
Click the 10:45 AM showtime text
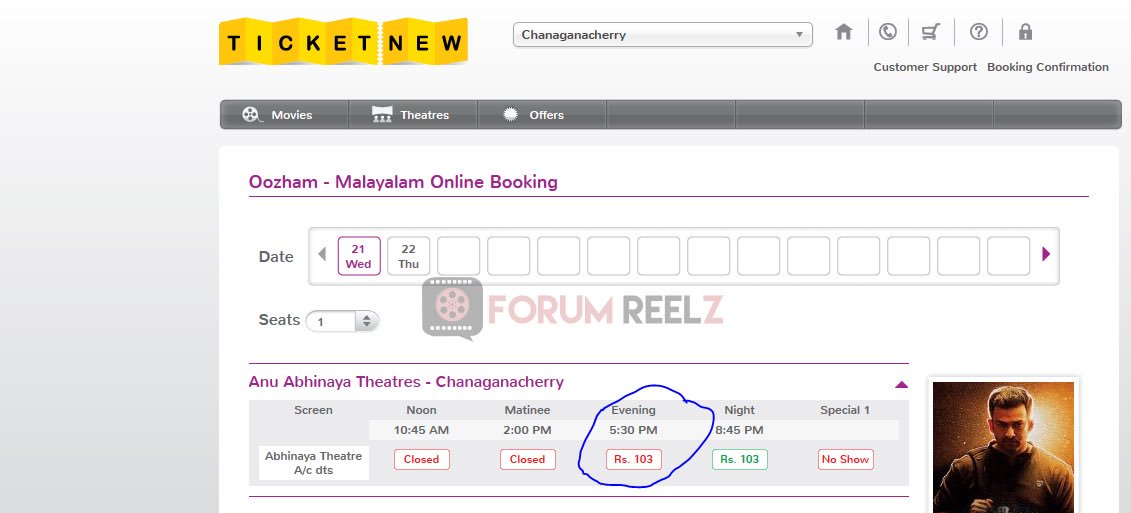coord(421,431)
